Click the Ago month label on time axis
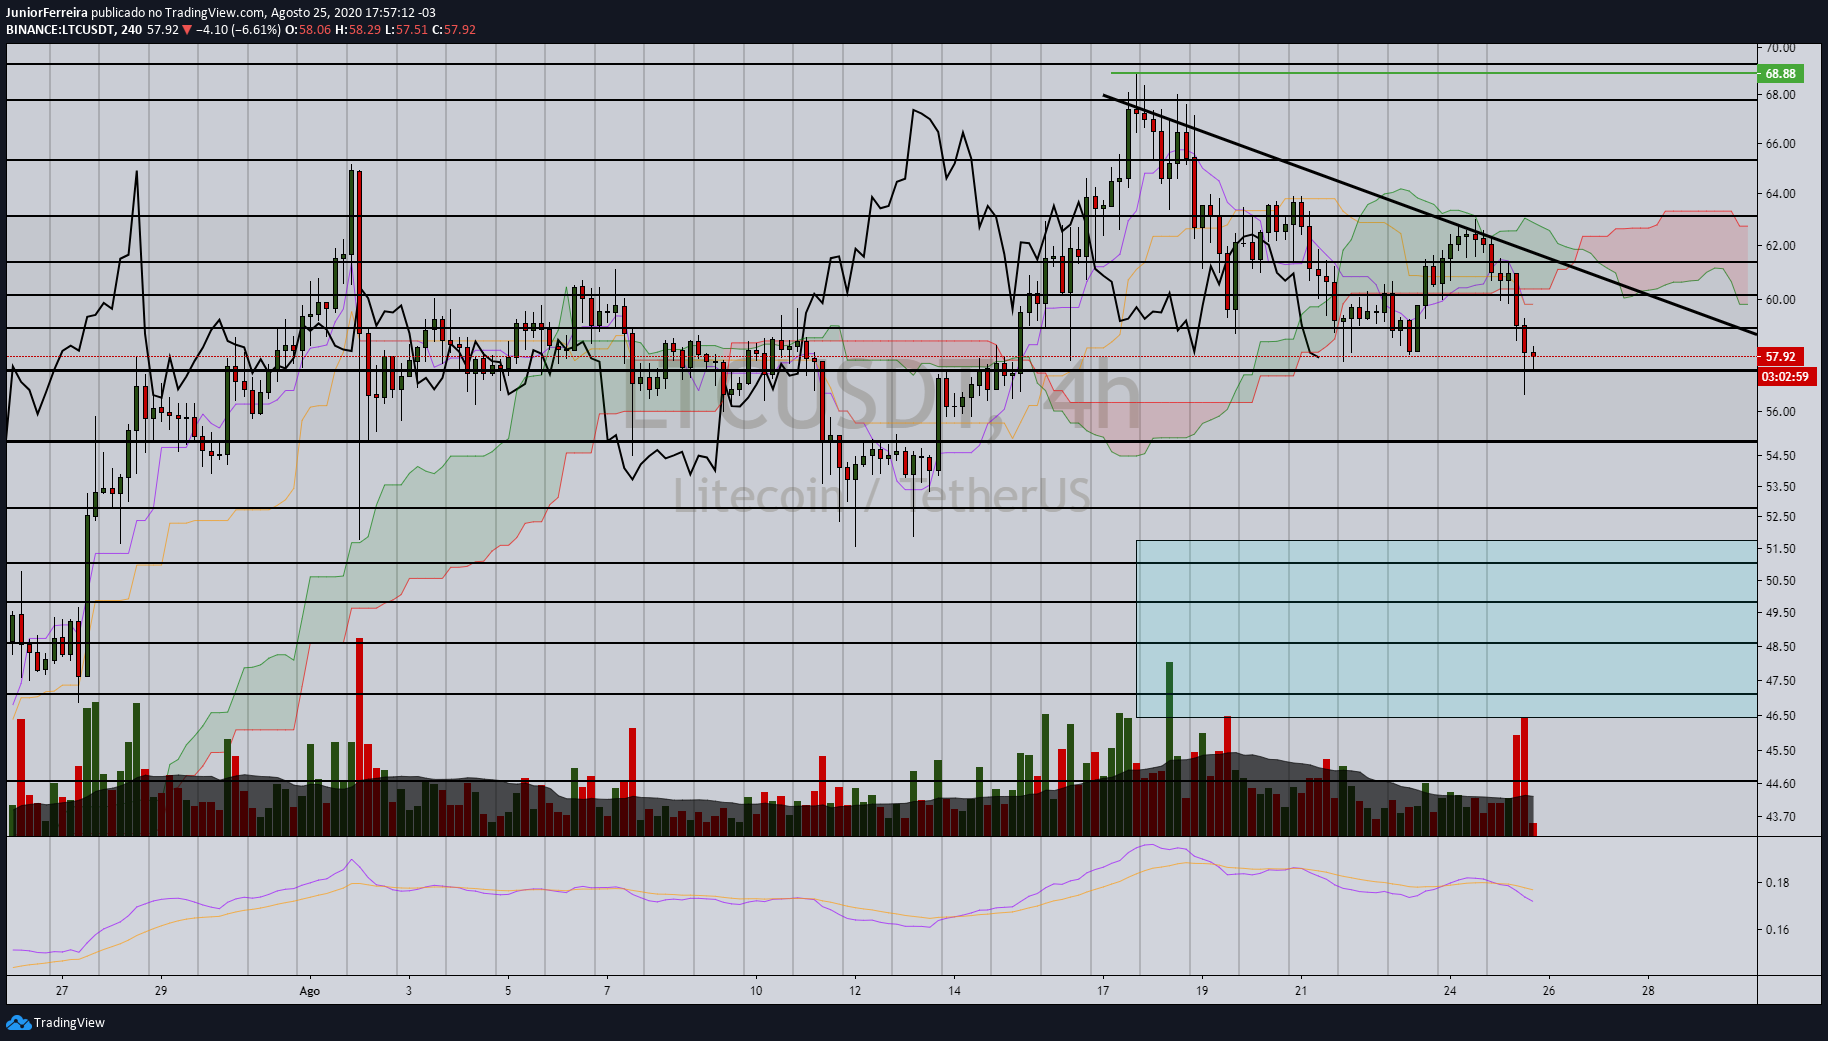The width and height of the screenshot is (1828, 1041). point(310,991)
